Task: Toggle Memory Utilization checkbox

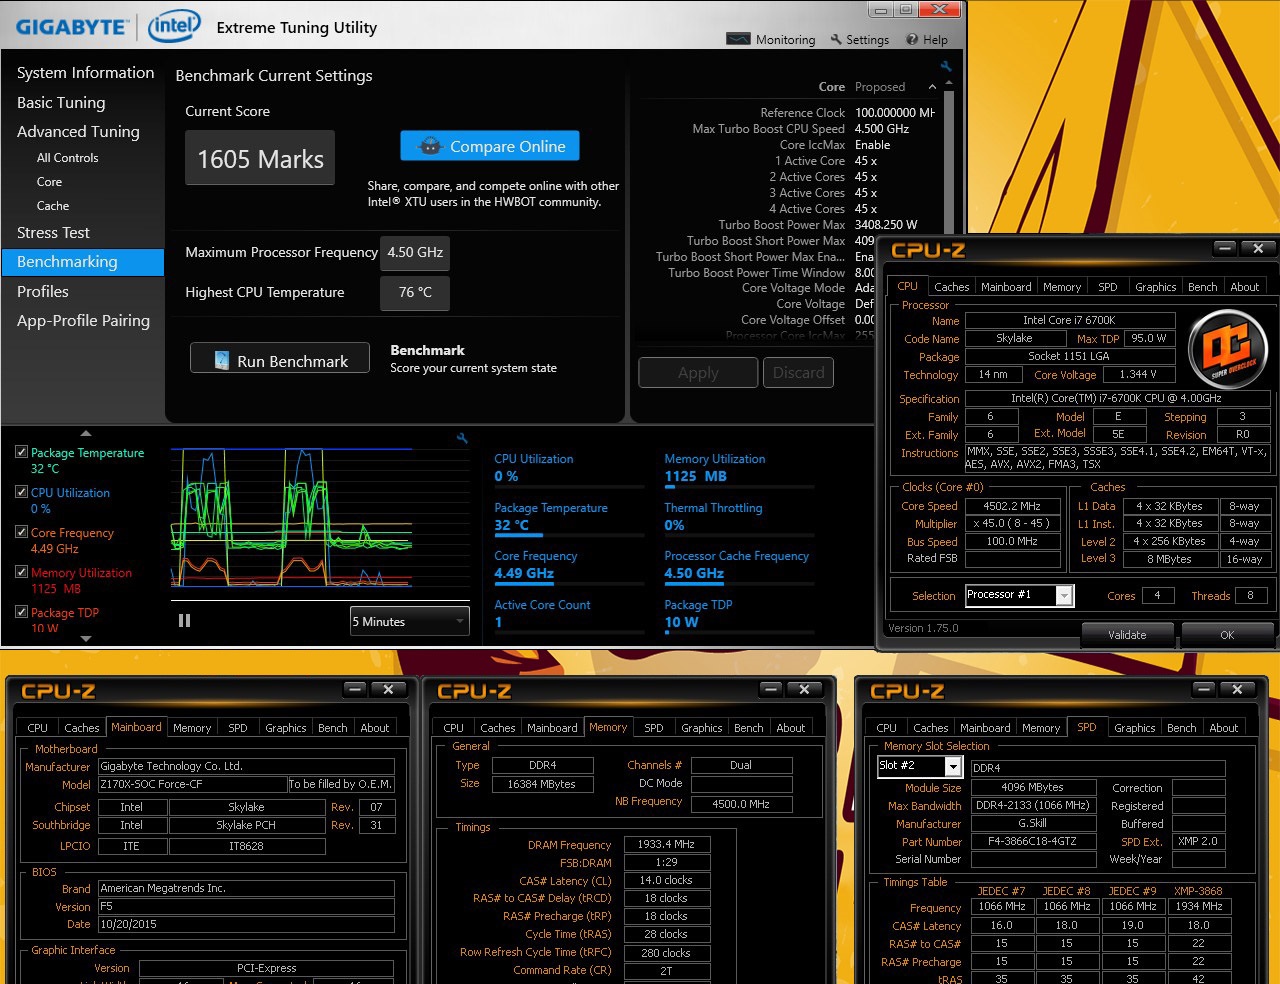Action: (21, 572)
